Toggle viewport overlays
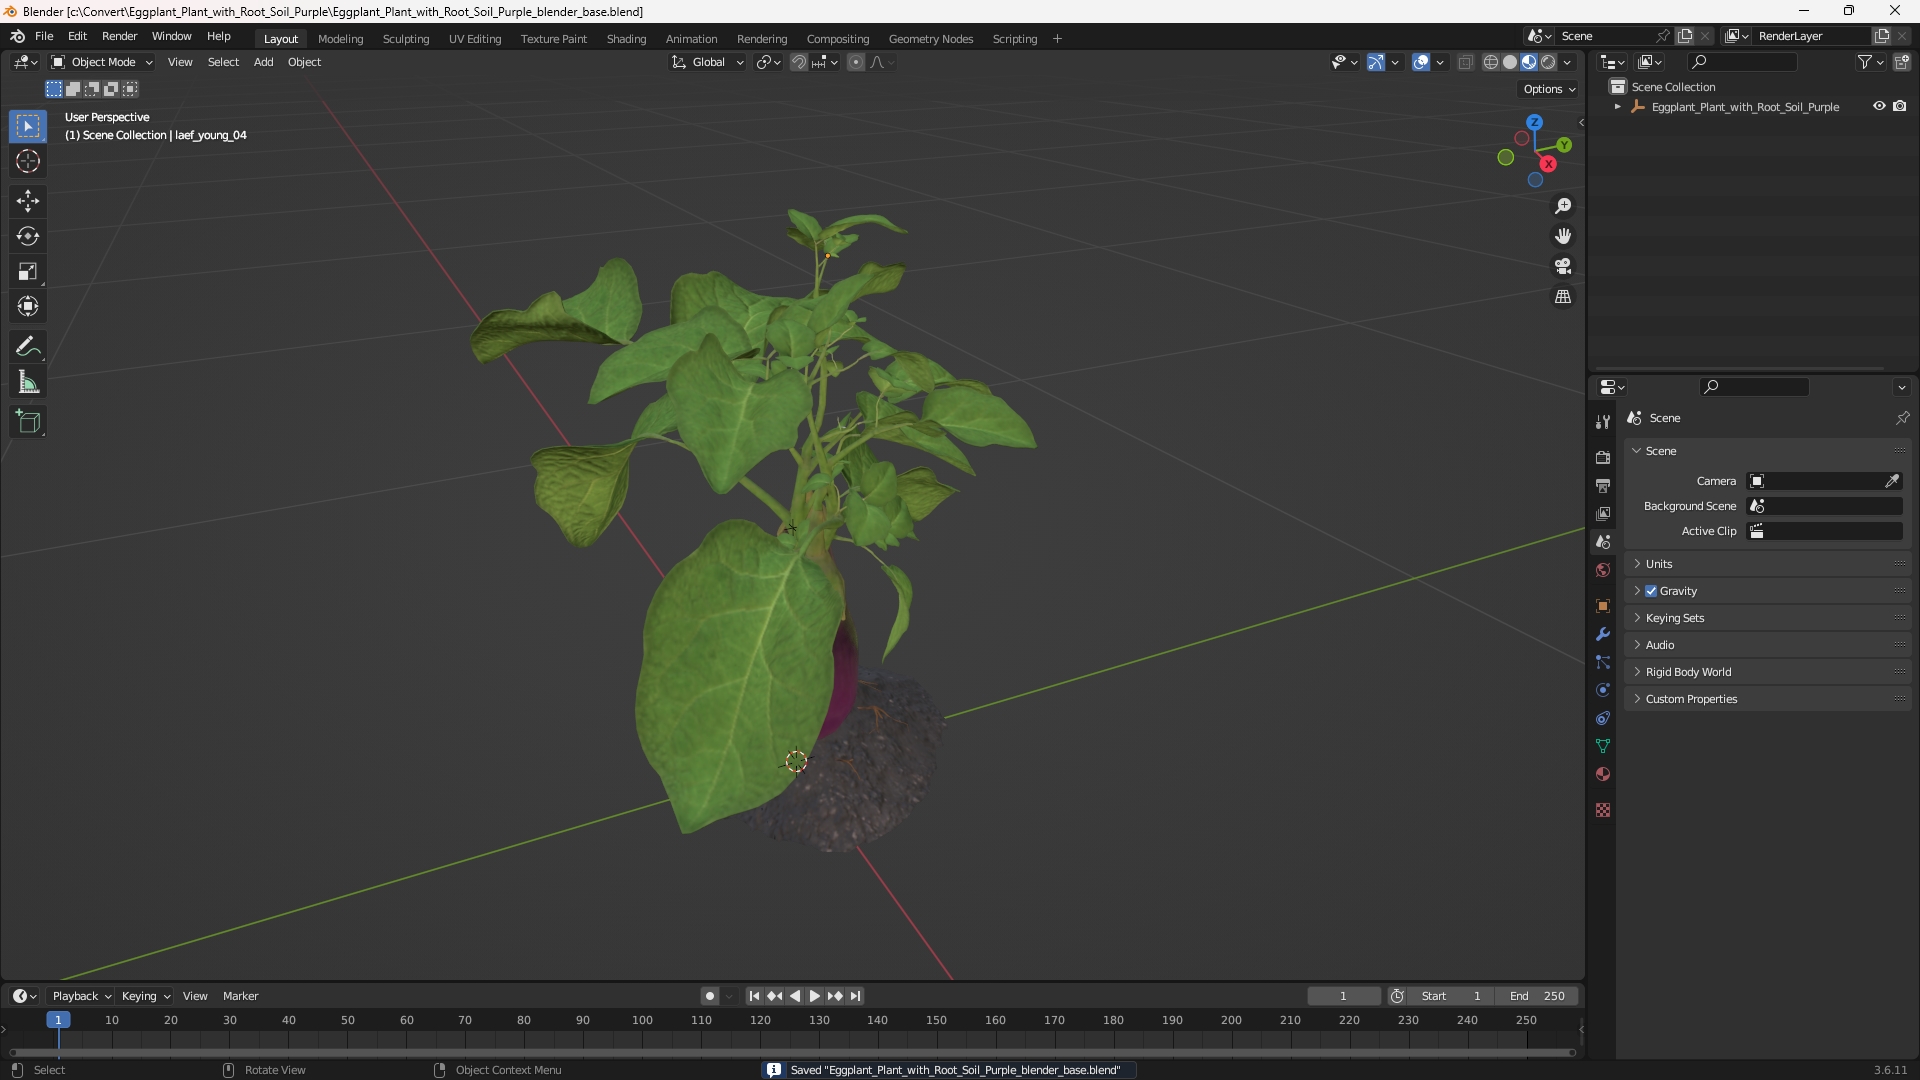1920x1080 pixels. pyautogui.click(x=1421, y=62)
